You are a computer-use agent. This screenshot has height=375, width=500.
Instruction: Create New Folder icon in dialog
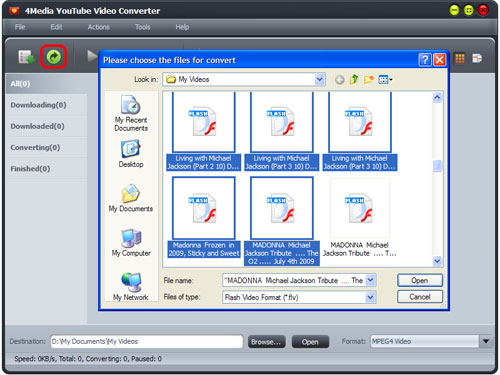(x=368, y=79)
